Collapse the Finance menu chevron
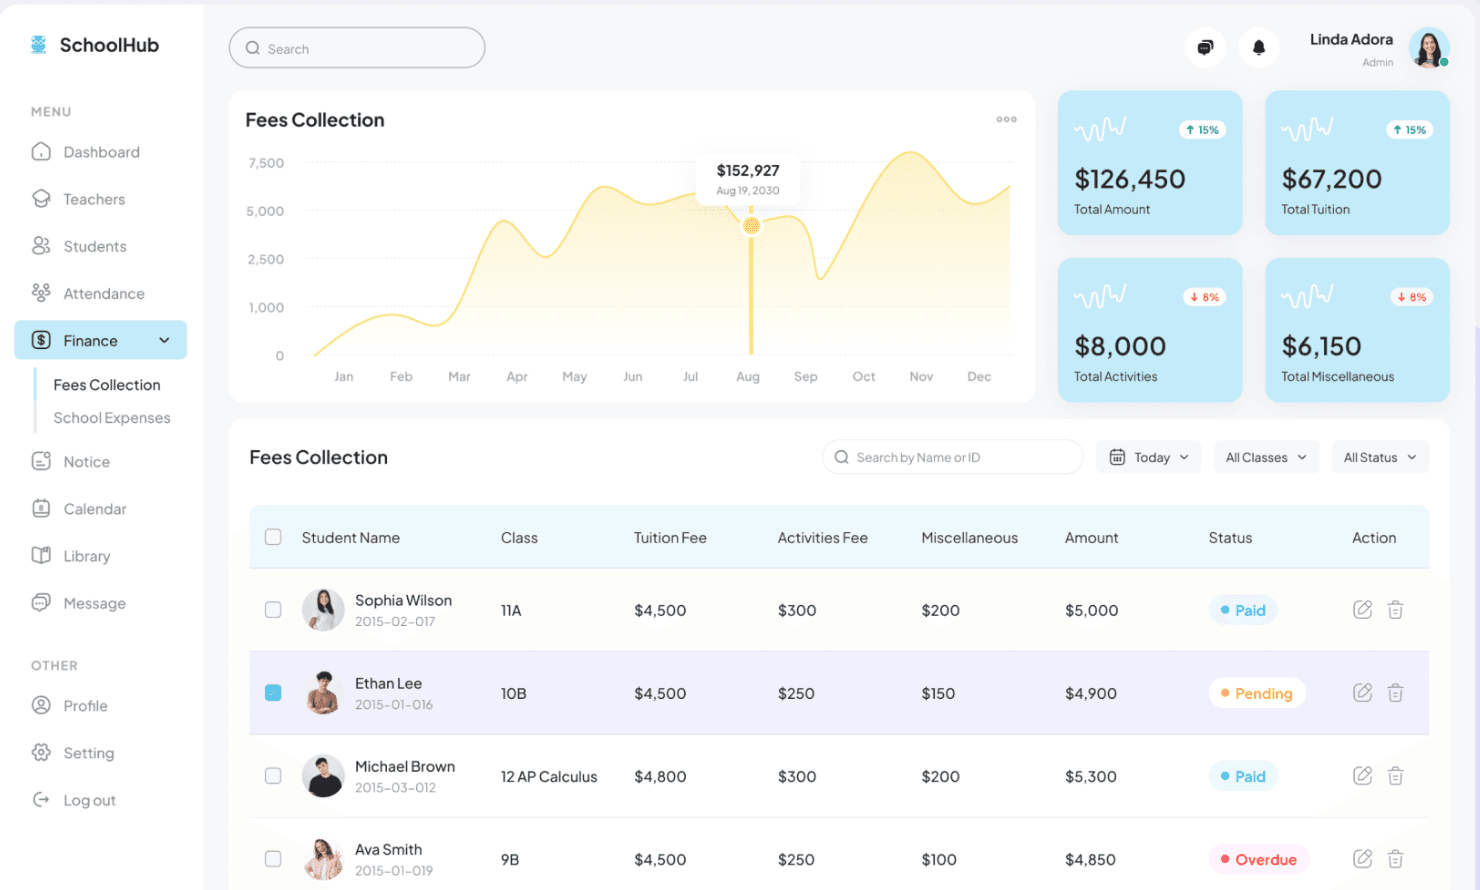Image resolution: width=1480 pixels, height=890 pixels. 164,340
